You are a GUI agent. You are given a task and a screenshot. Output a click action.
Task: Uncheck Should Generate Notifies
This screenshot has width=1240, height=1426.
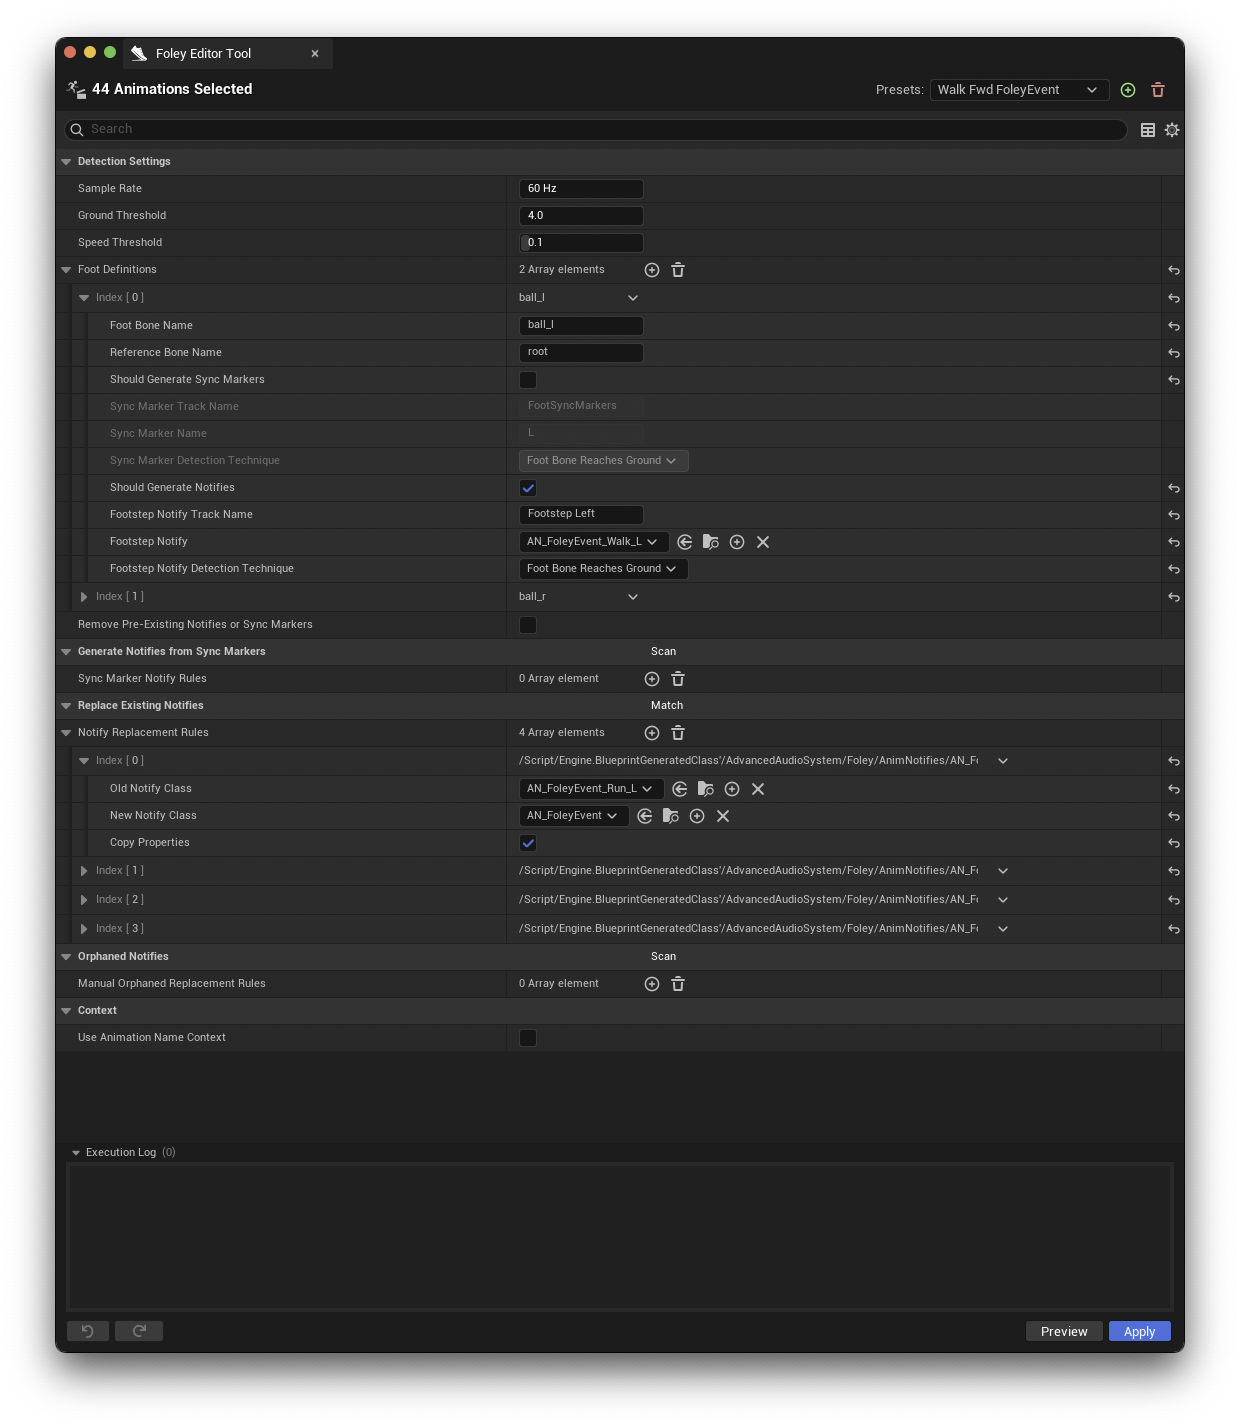[528, 488]
